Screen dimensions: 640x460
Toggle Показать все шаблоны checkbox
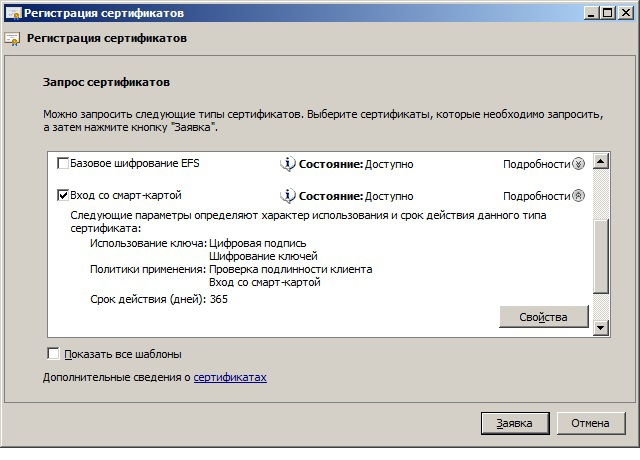click(54, 353)
